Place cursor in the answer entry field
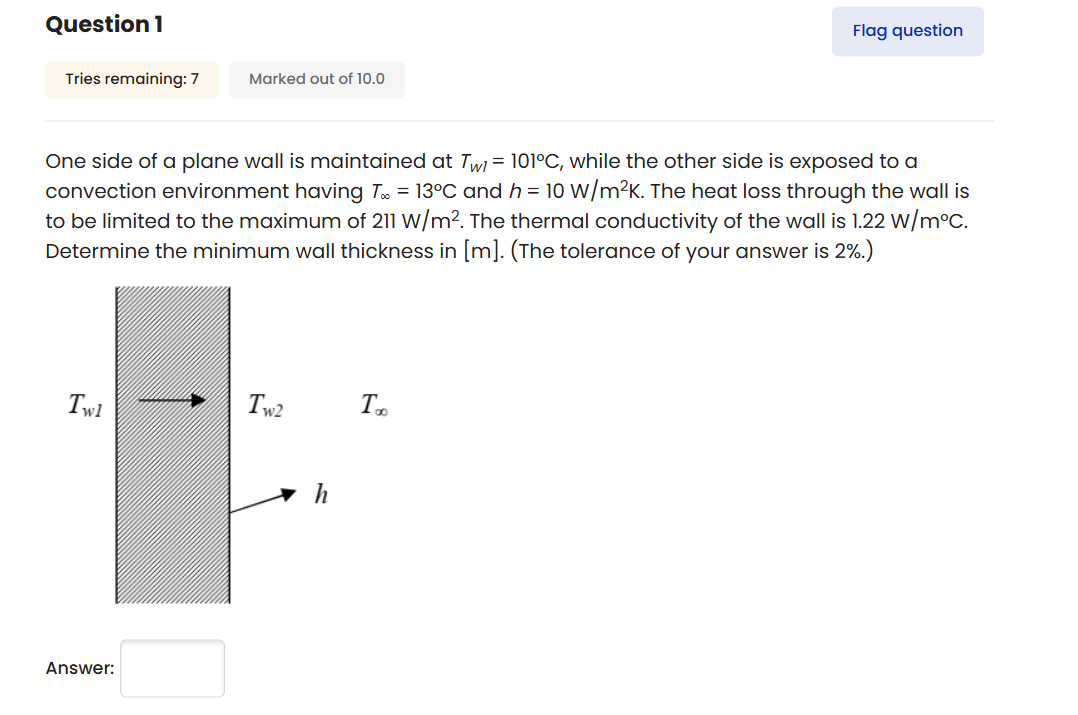 172,668
